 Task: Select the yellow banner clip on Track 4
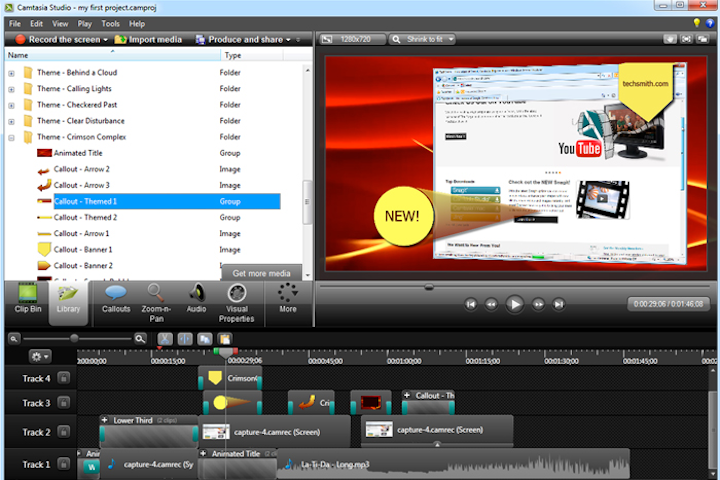(231, 378)
